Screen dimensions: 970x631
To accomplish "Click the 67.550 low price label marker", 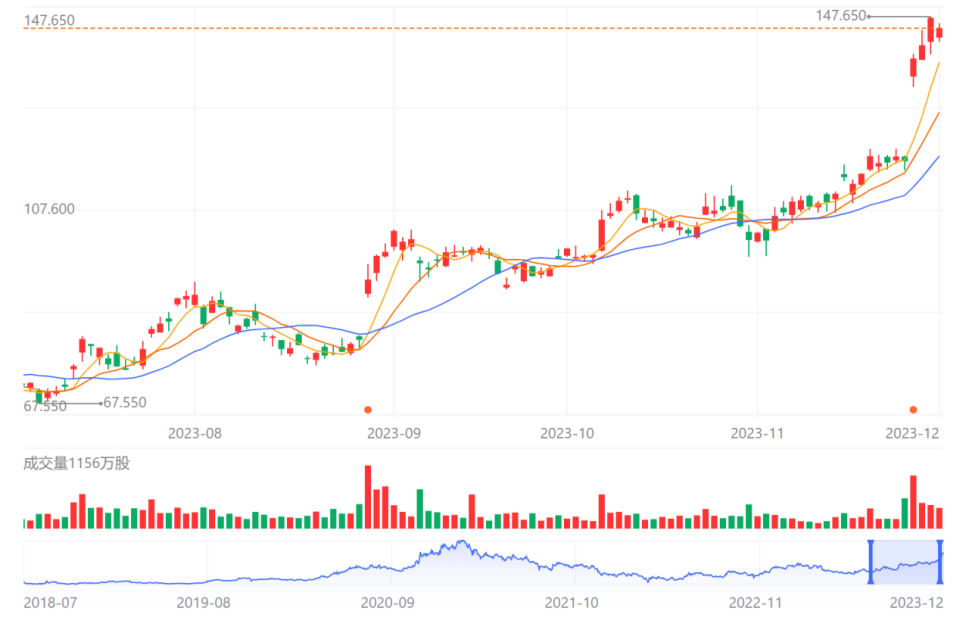I will click(125, 403).
